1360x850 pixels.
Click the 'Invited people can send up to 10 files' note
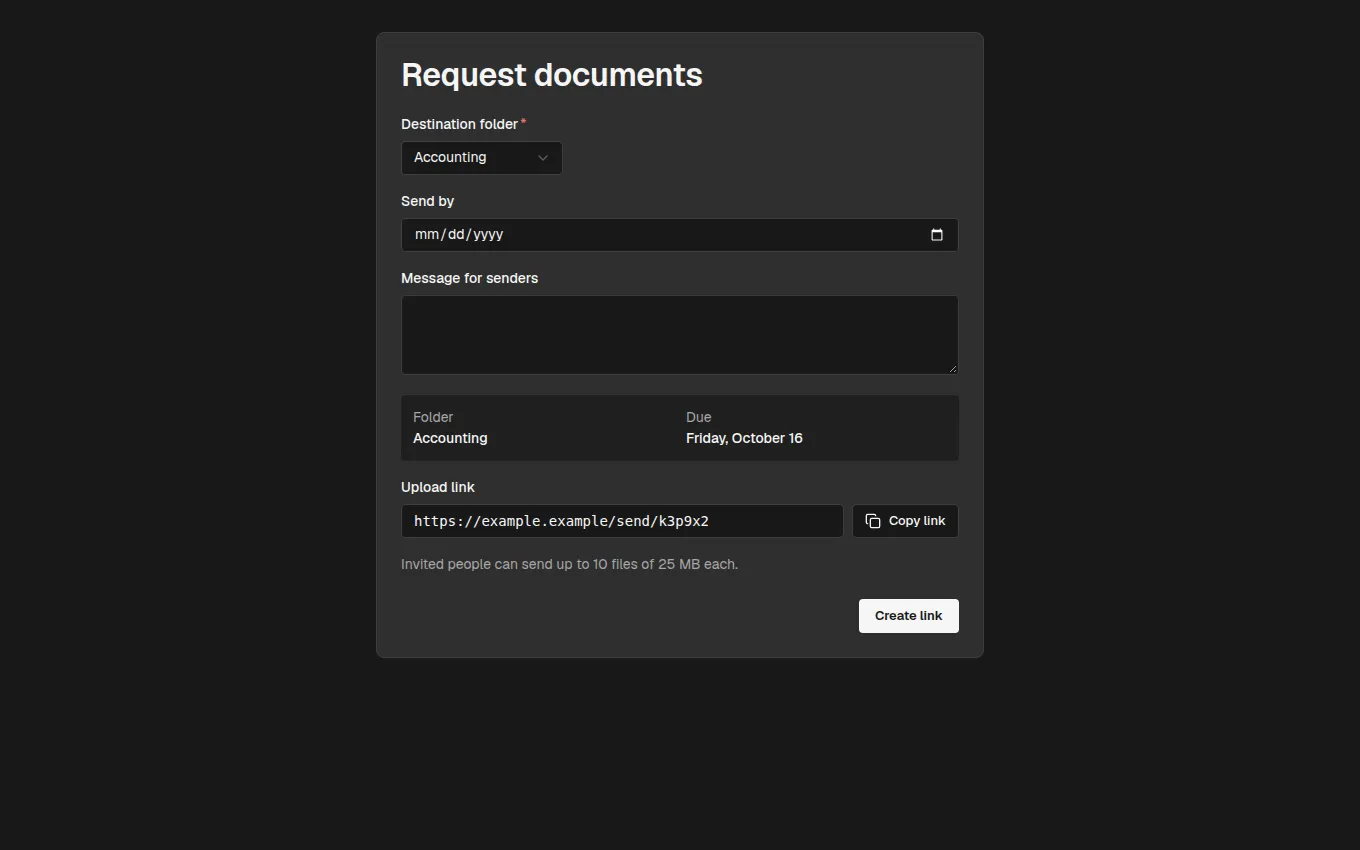point(569,564)
